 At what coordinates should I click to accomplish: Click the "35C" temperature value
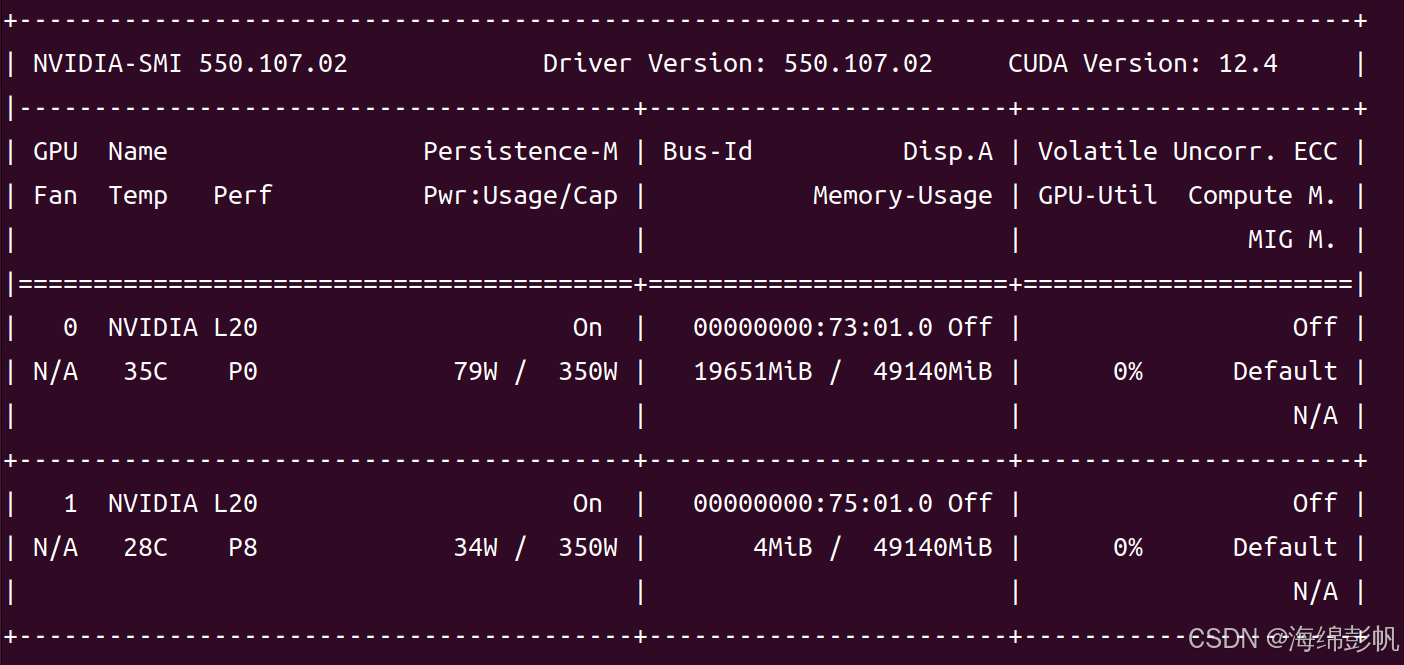click(x=145, y=372)
